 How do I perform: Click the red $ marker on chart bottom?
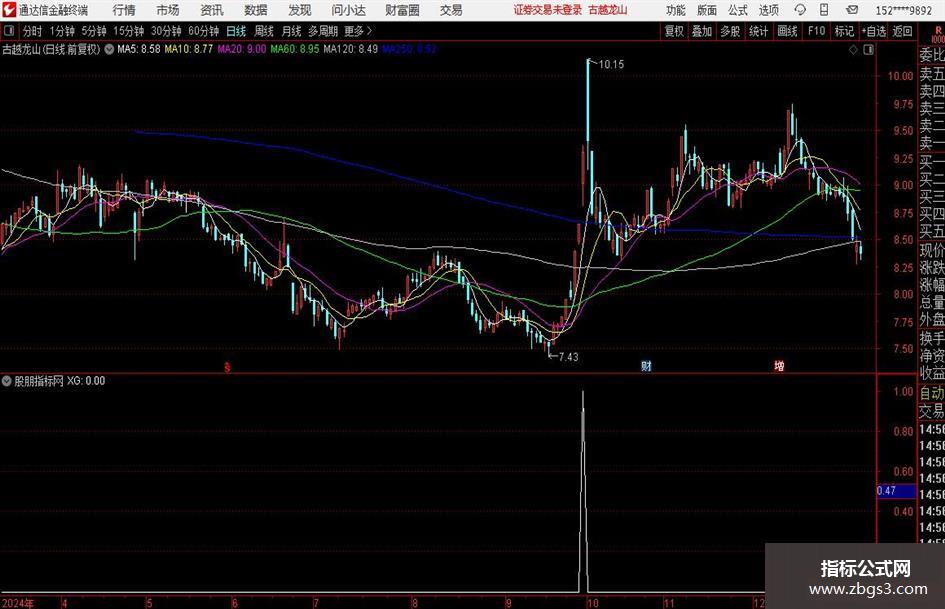(227, 367)
